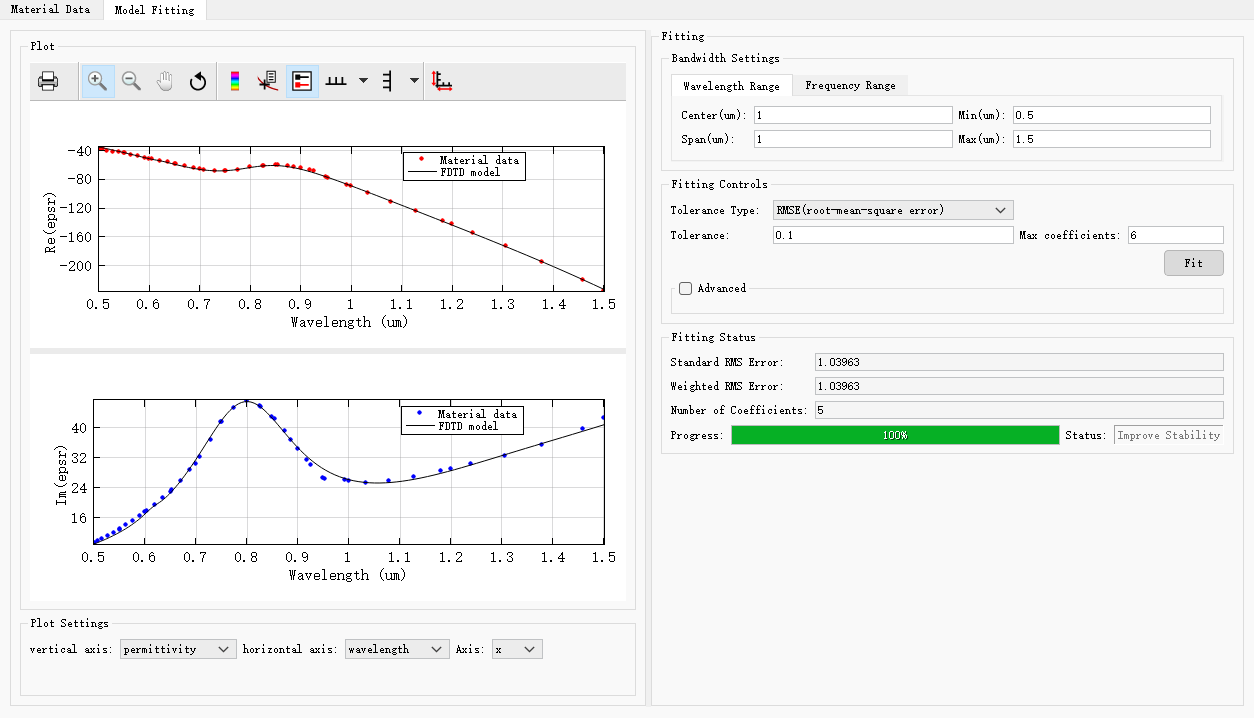
Task: Click the Standard RMS Error value field
Action: pyautogui.click(x=1018, y=362)
